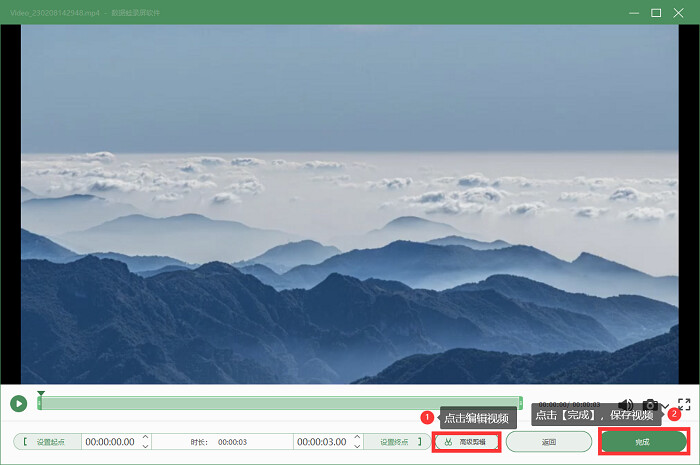The height and width of the screenshot is (465, 700).
Task: Play the video with the green play button
Action: click(19, 403)
